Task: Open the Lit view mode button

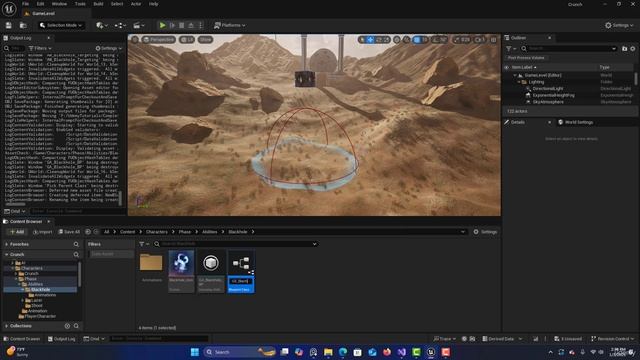Action: [187, 40]
